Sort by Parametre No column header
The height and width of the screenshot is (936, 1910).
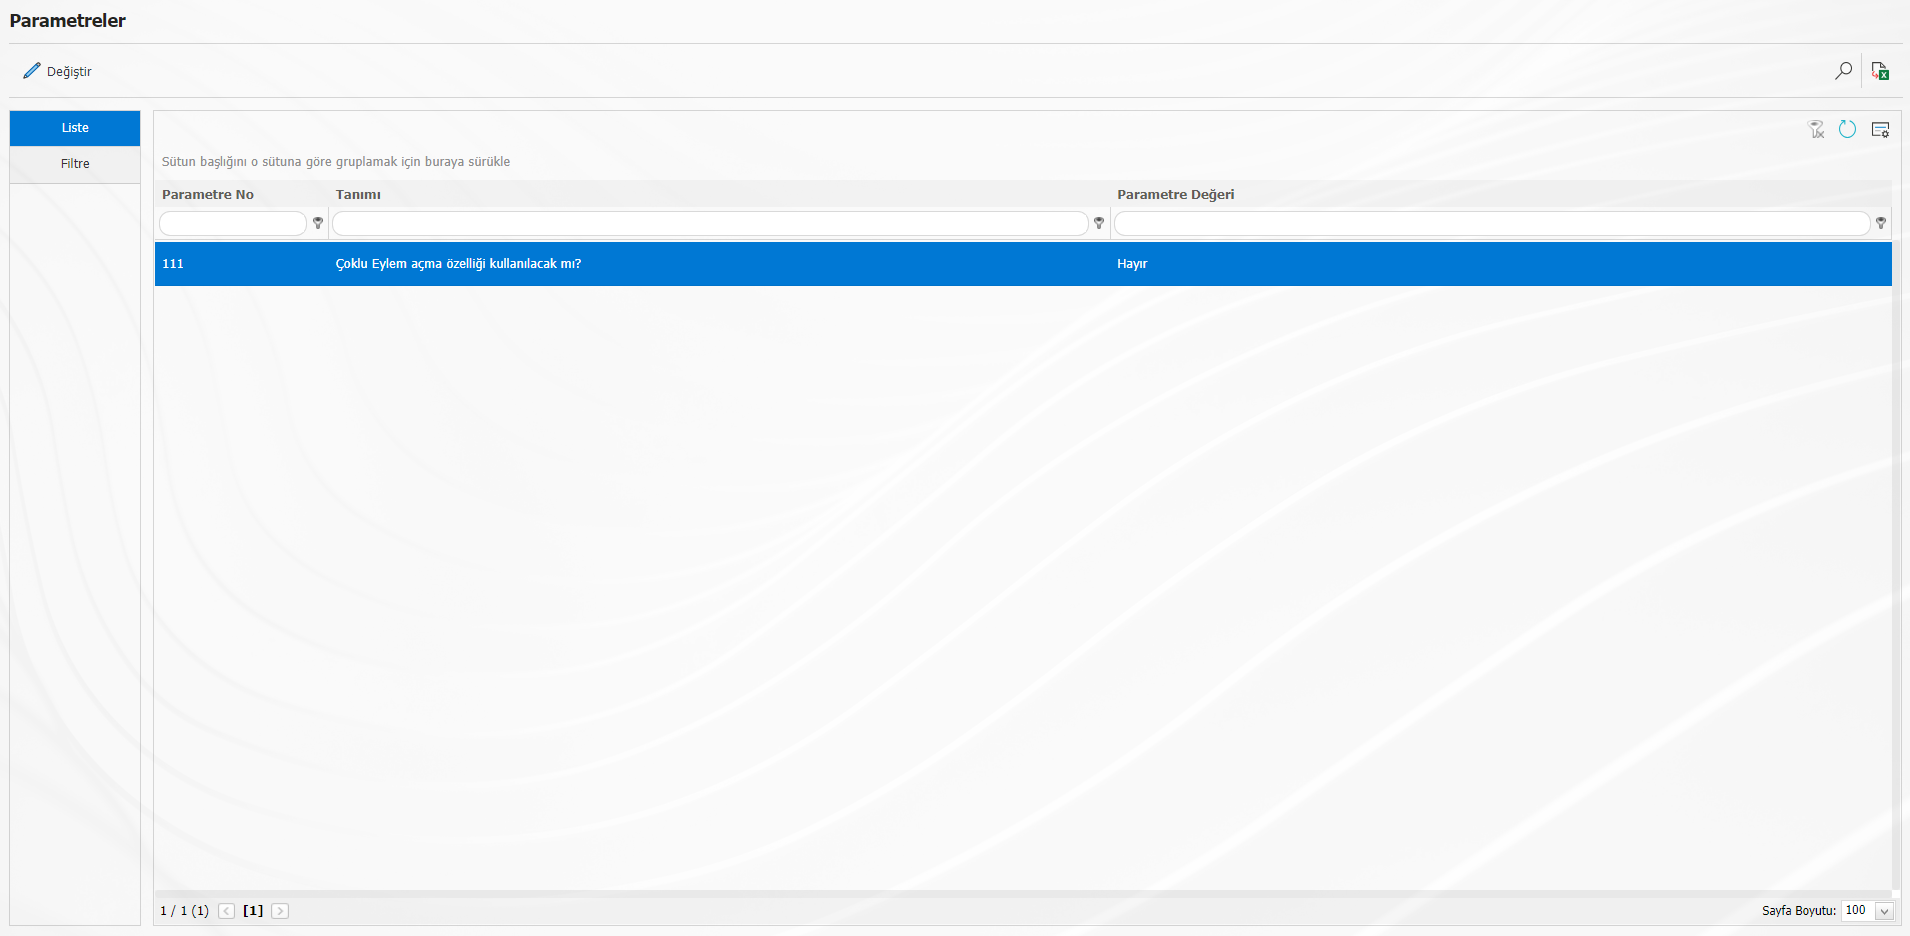(208, 195)
